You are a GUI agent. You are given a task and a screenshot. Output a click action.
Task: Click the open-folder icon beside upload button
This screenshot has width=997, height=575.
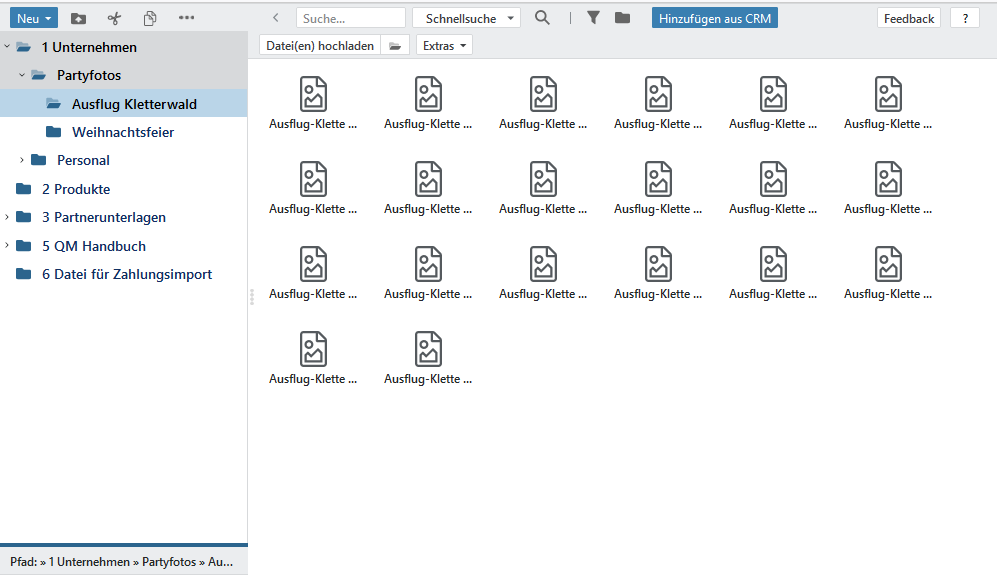(x=396, y=46)
